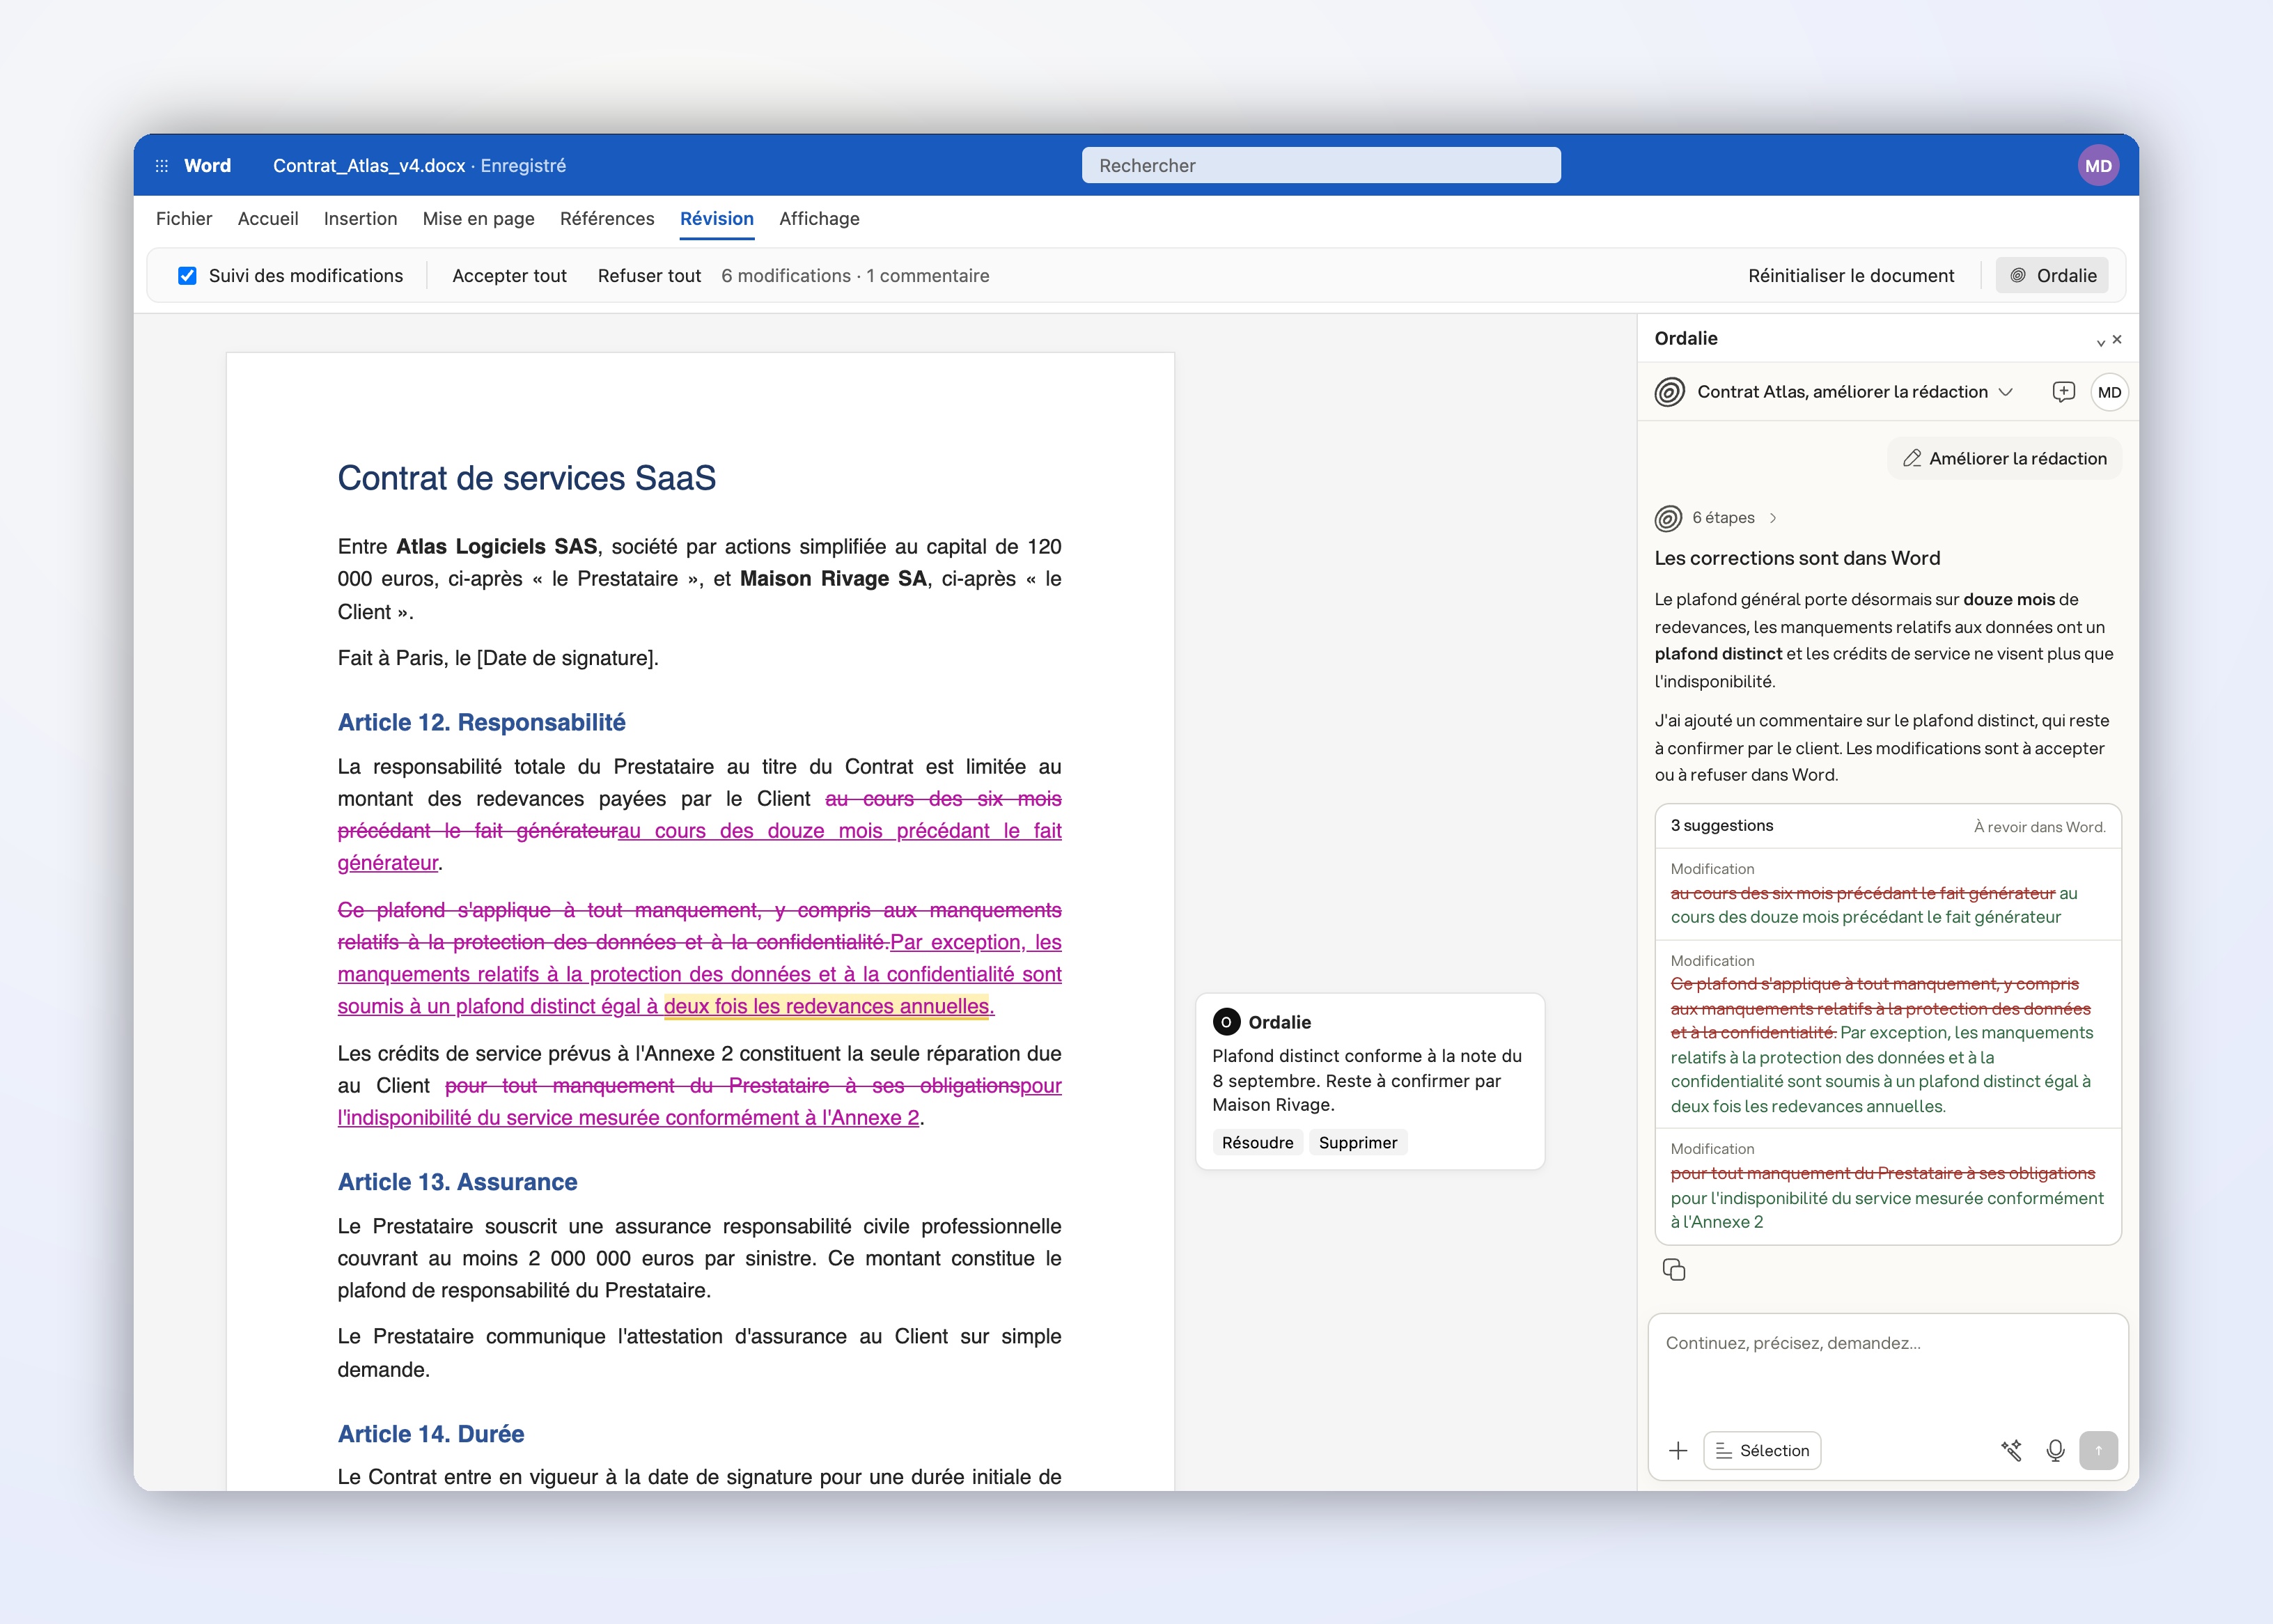The width and height of the screenshot is (2273, 1624).
Task: Switch to the Affichage tab
Action: [819, 219]
